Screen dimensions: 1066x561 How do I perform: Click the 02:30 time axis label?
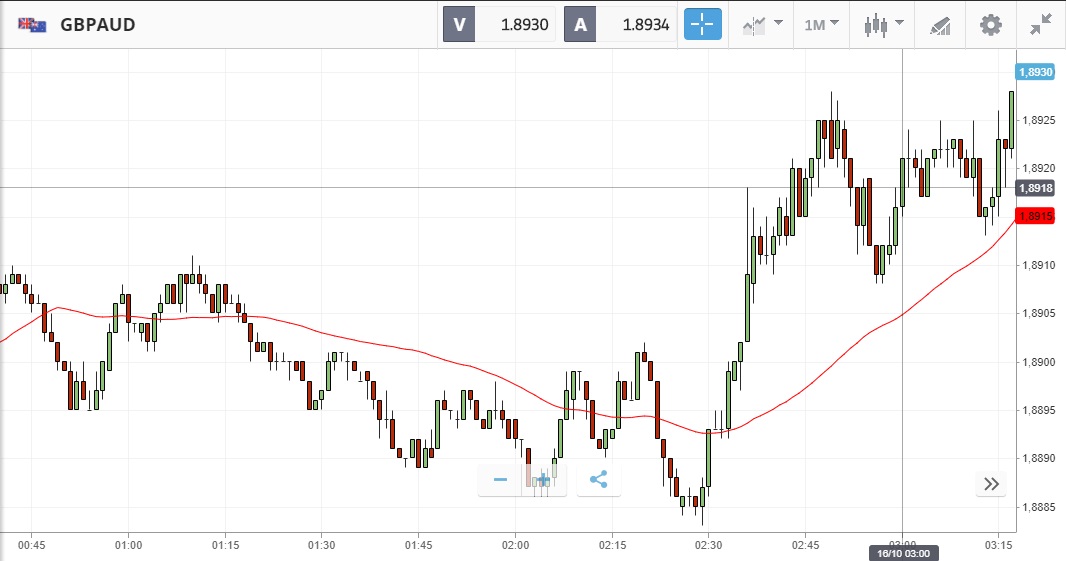pos(708,545)
